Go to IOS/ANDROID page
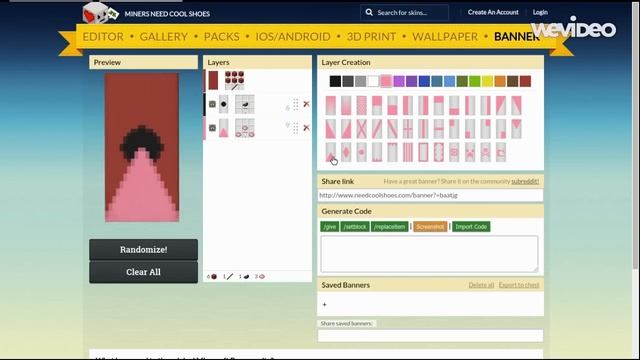The width and height of the screenshot is (640, 360). [x=293, y=36]
